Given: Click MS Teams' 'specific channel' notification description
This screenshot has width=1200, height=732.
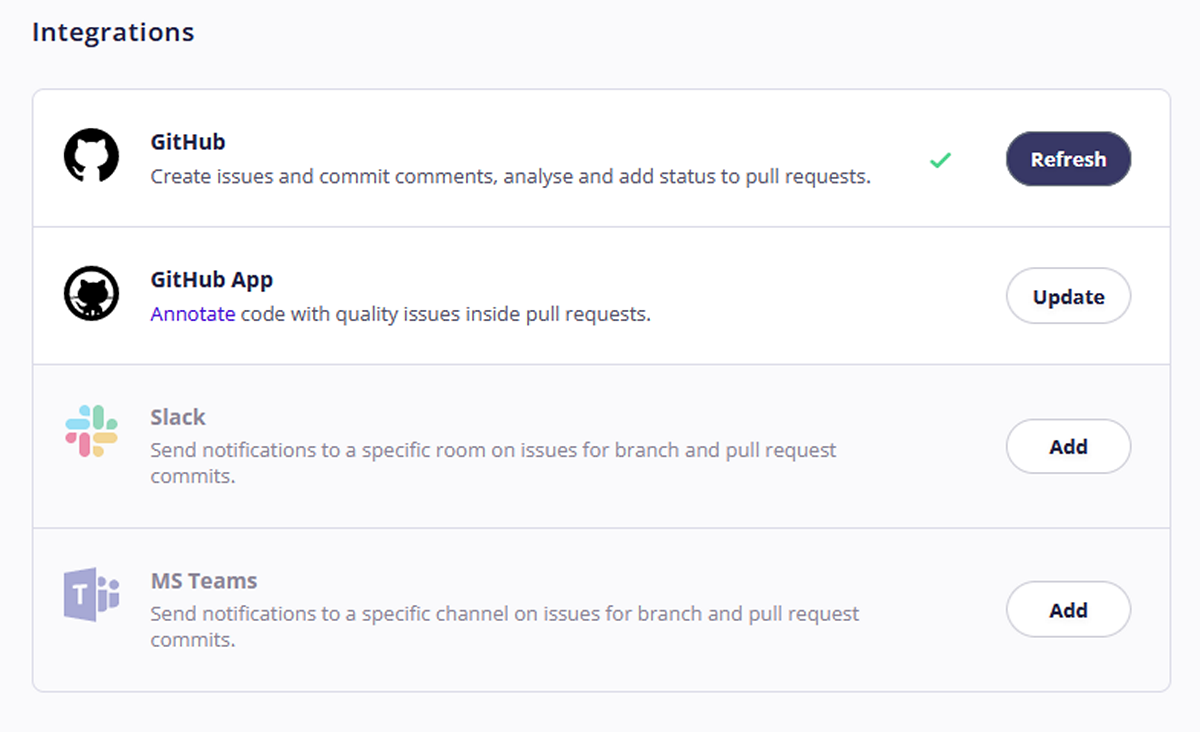Looking at the screenshot, I should (505, 626).
